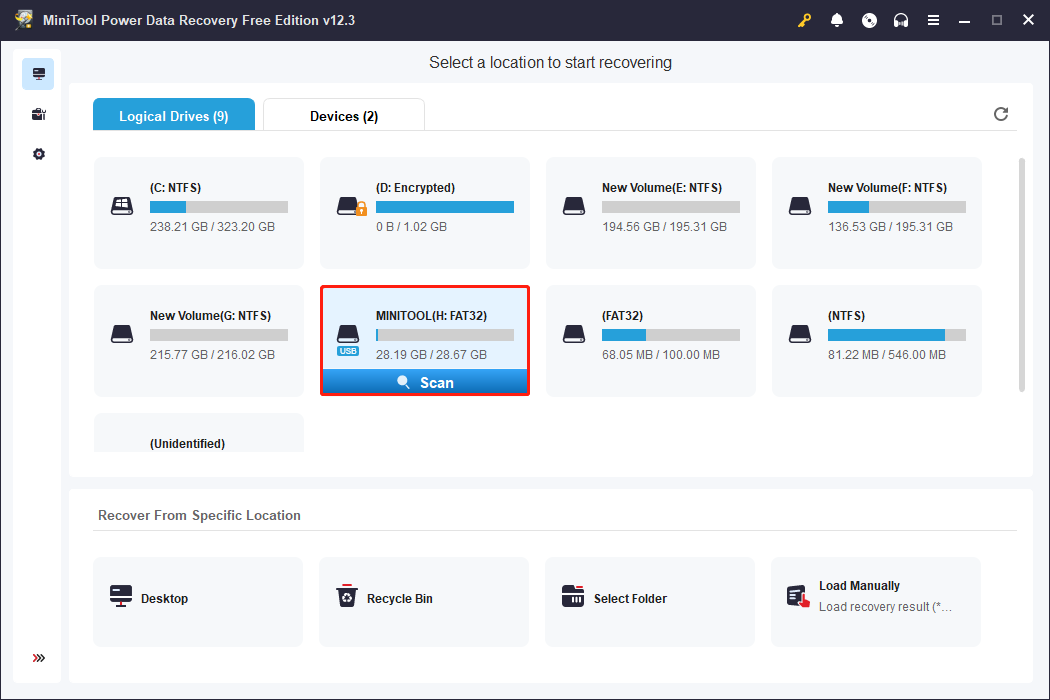
Task: Switch to the Devices (2) tab
Action: 343,116
